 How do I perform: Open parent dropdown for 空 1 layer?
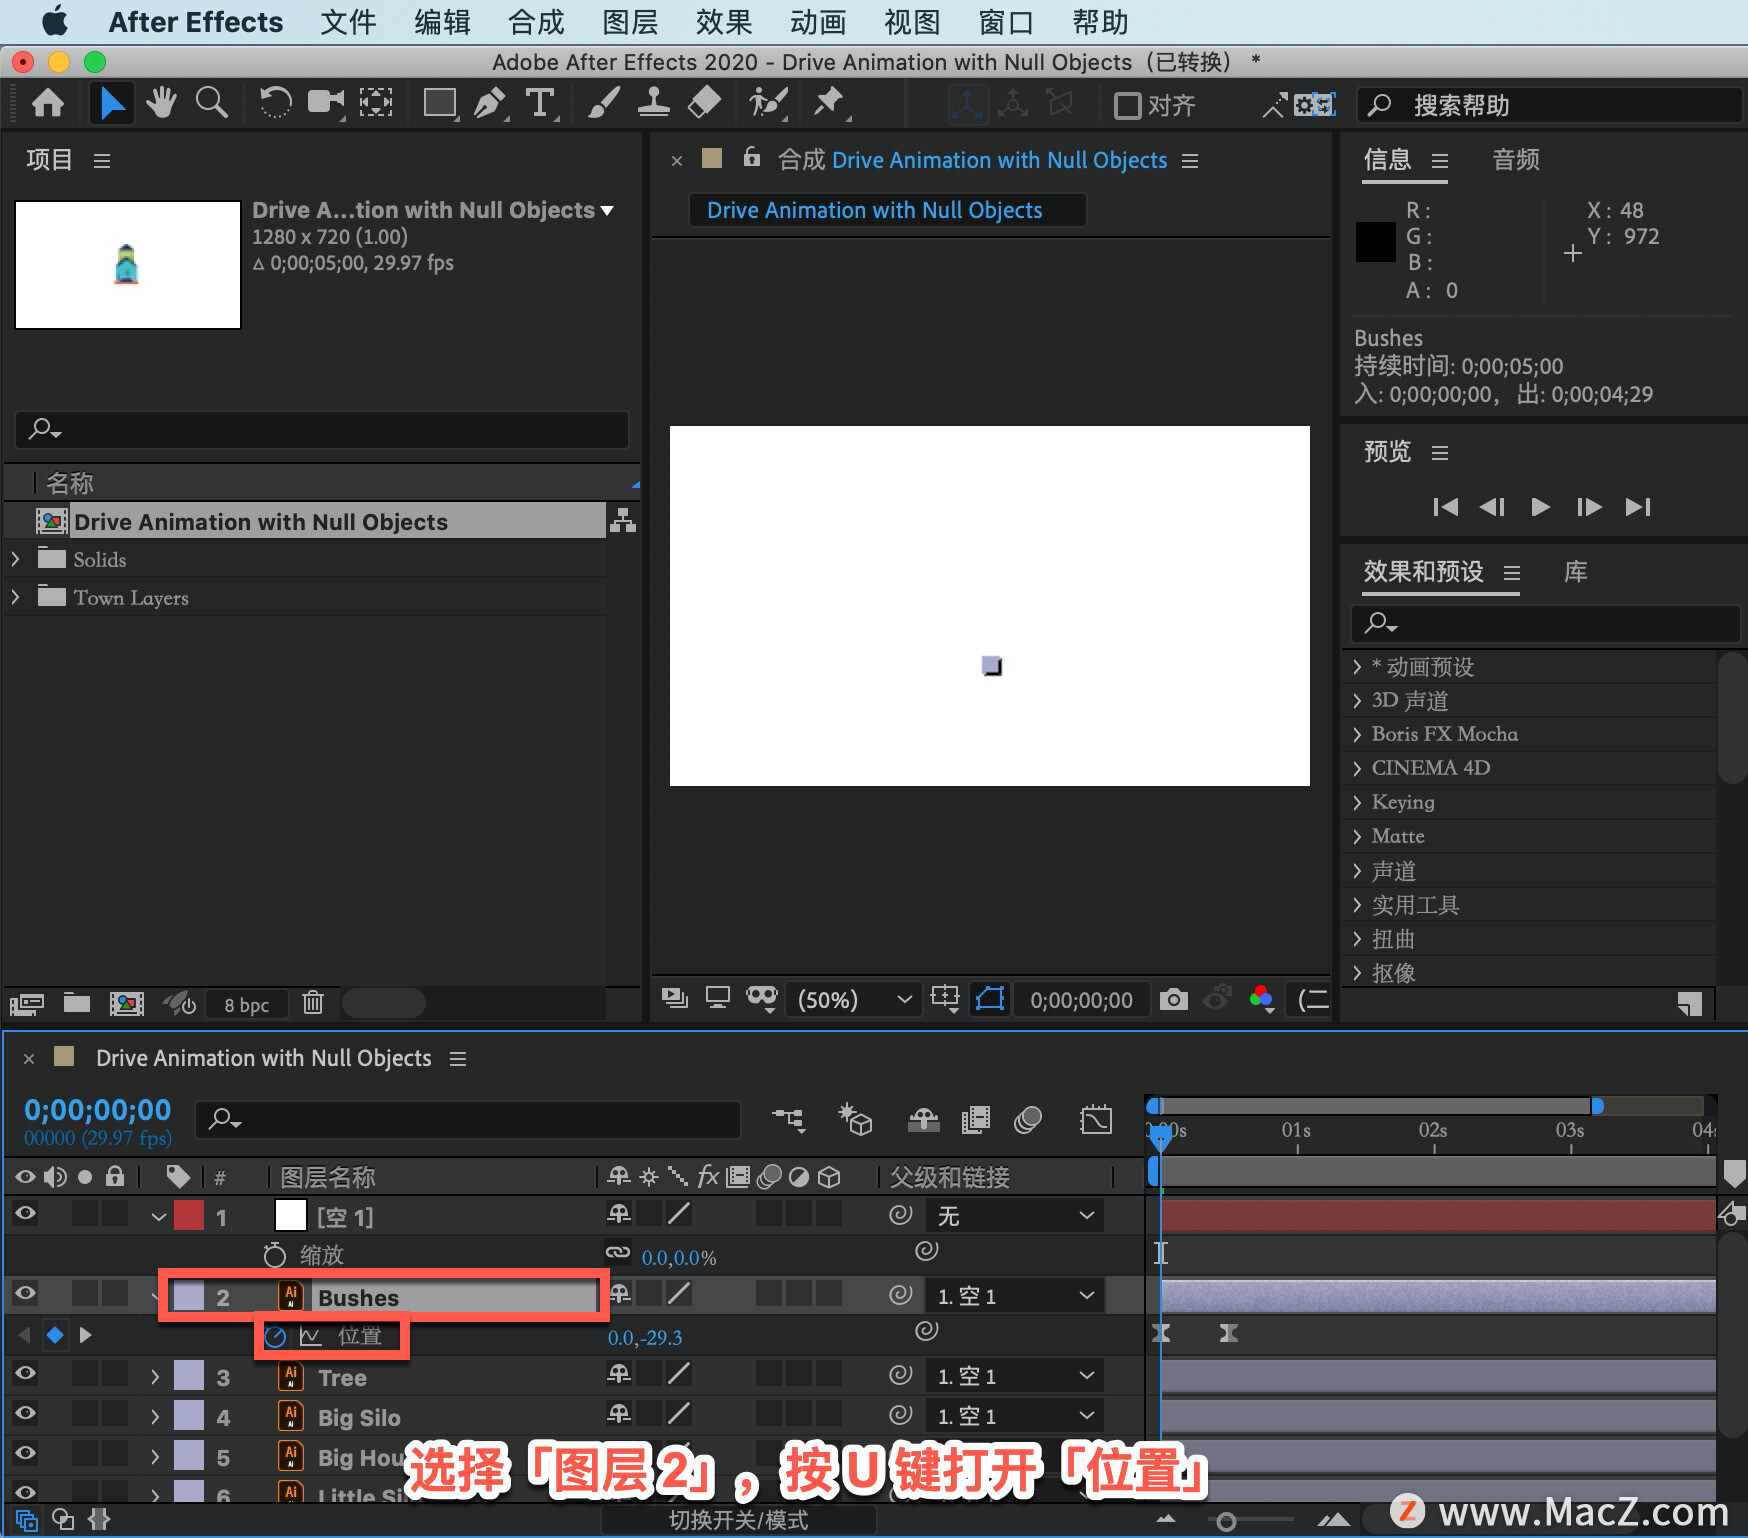1016,1215
